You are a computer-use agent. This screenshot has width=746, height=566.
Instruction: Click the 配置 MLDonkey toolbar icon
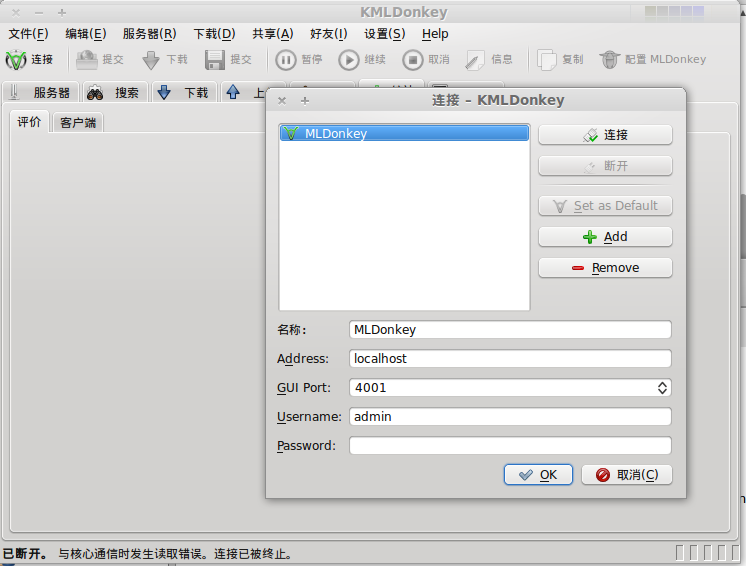pos(609,60)
